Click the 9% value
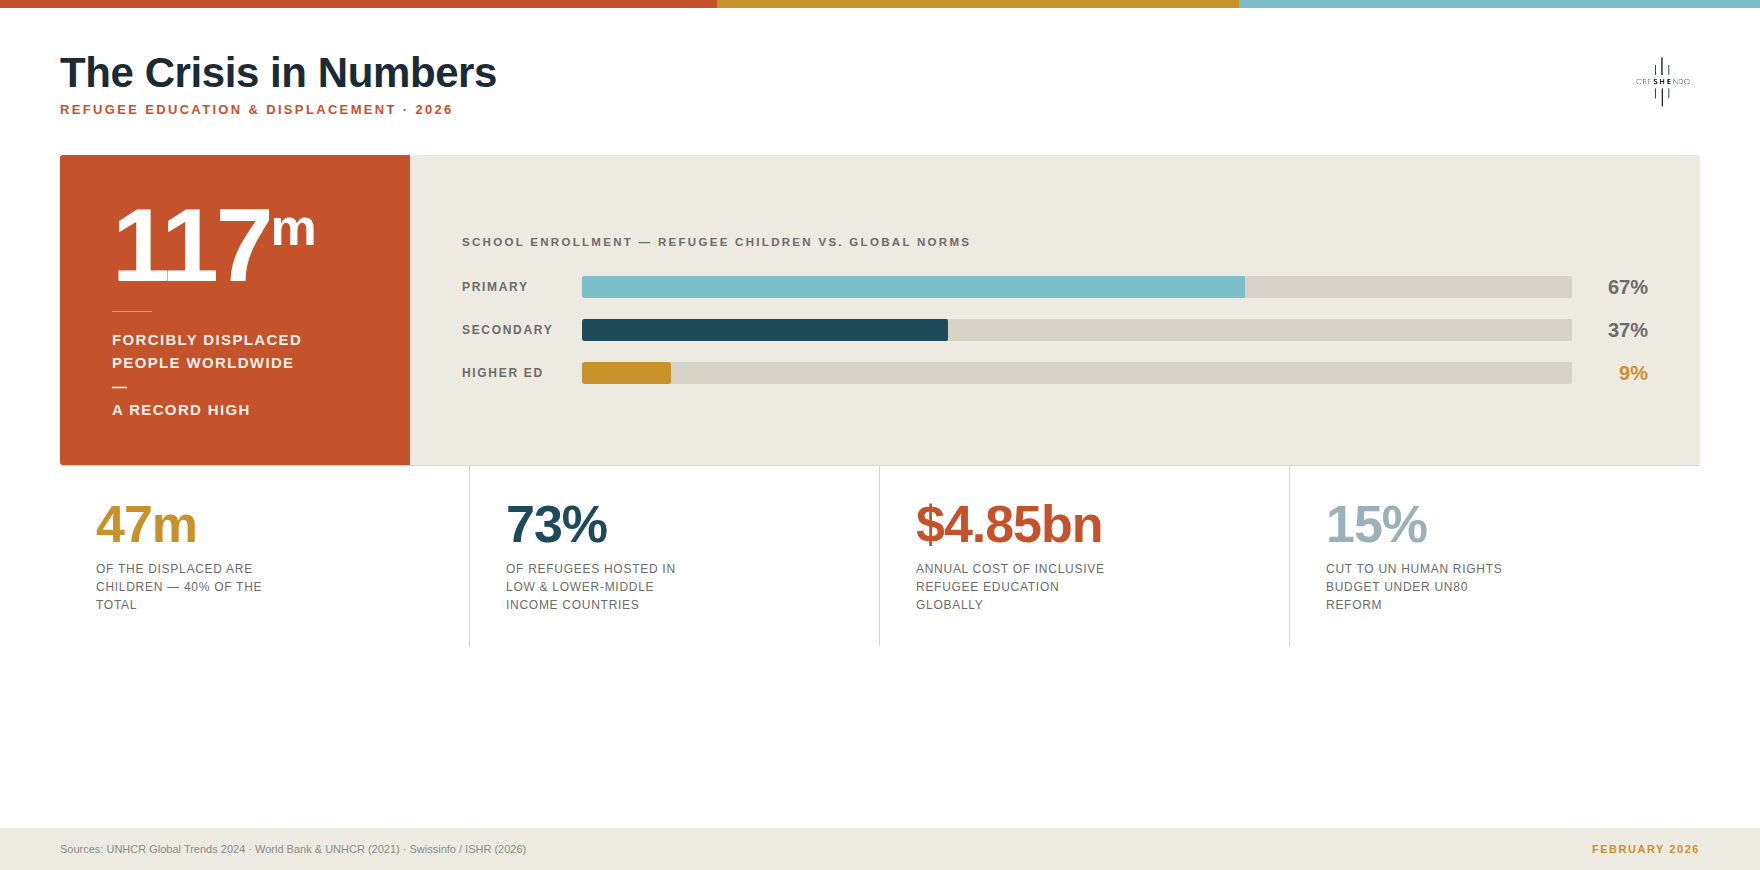1760x870 pixels. click(x=1633, y=373)
